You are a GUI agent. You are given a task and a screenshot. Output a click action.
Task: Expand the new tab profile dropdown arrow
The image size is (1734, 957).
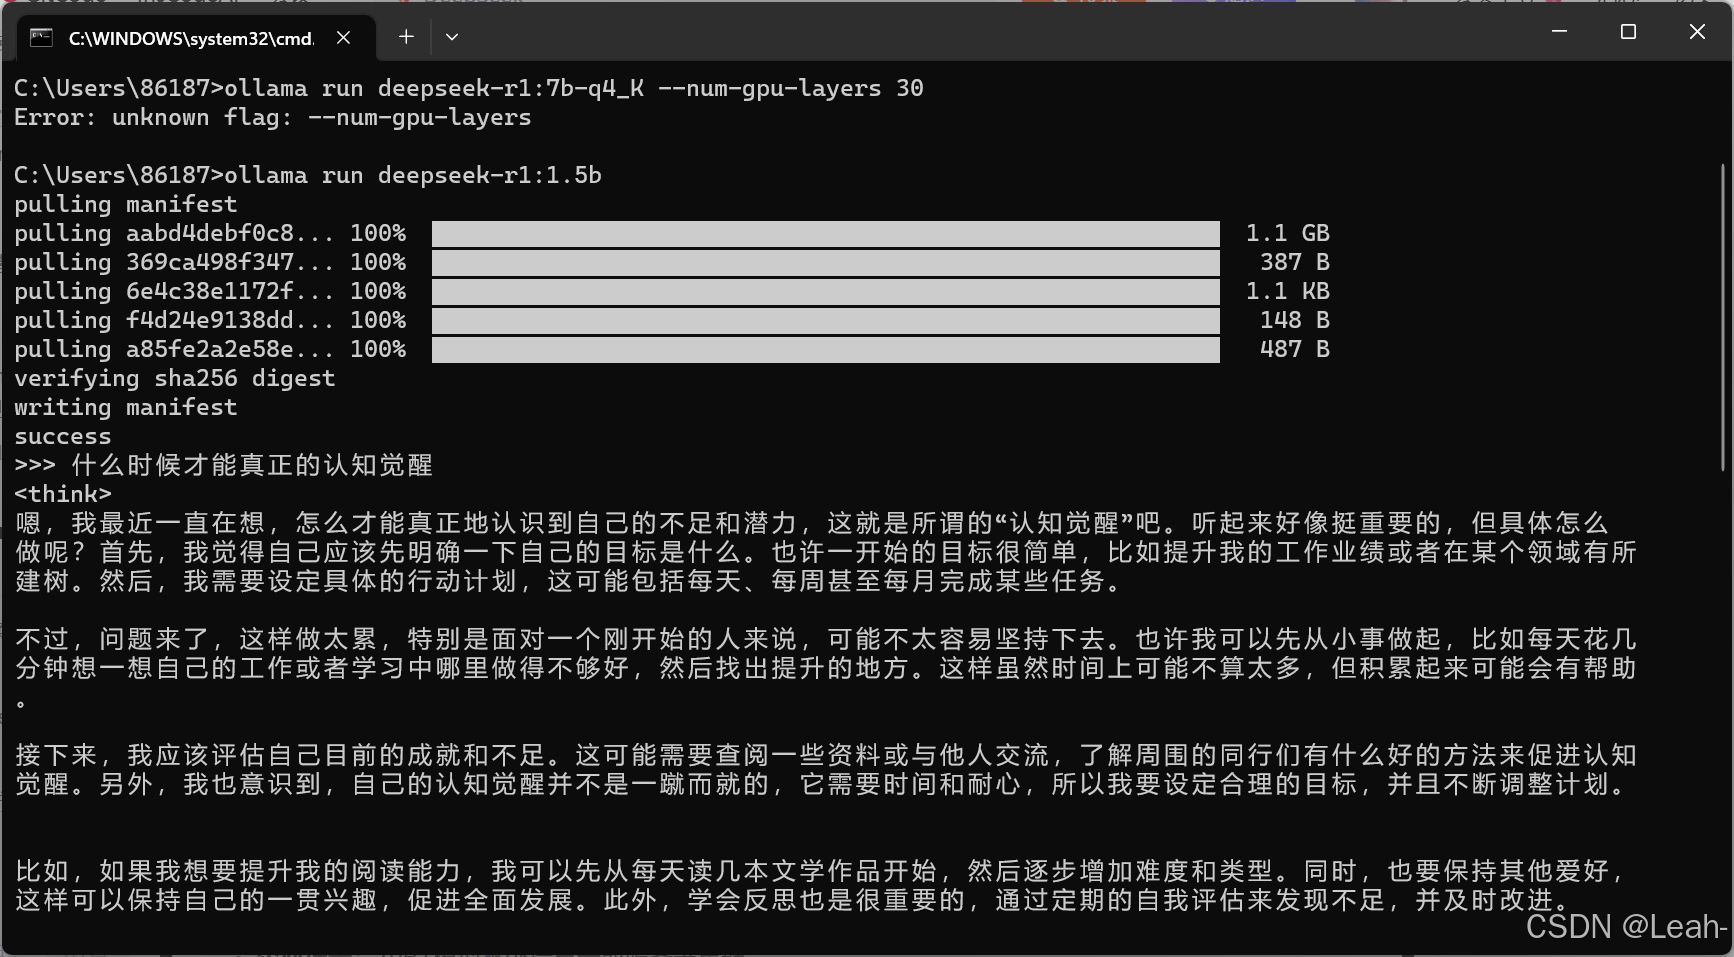[452, 37]
